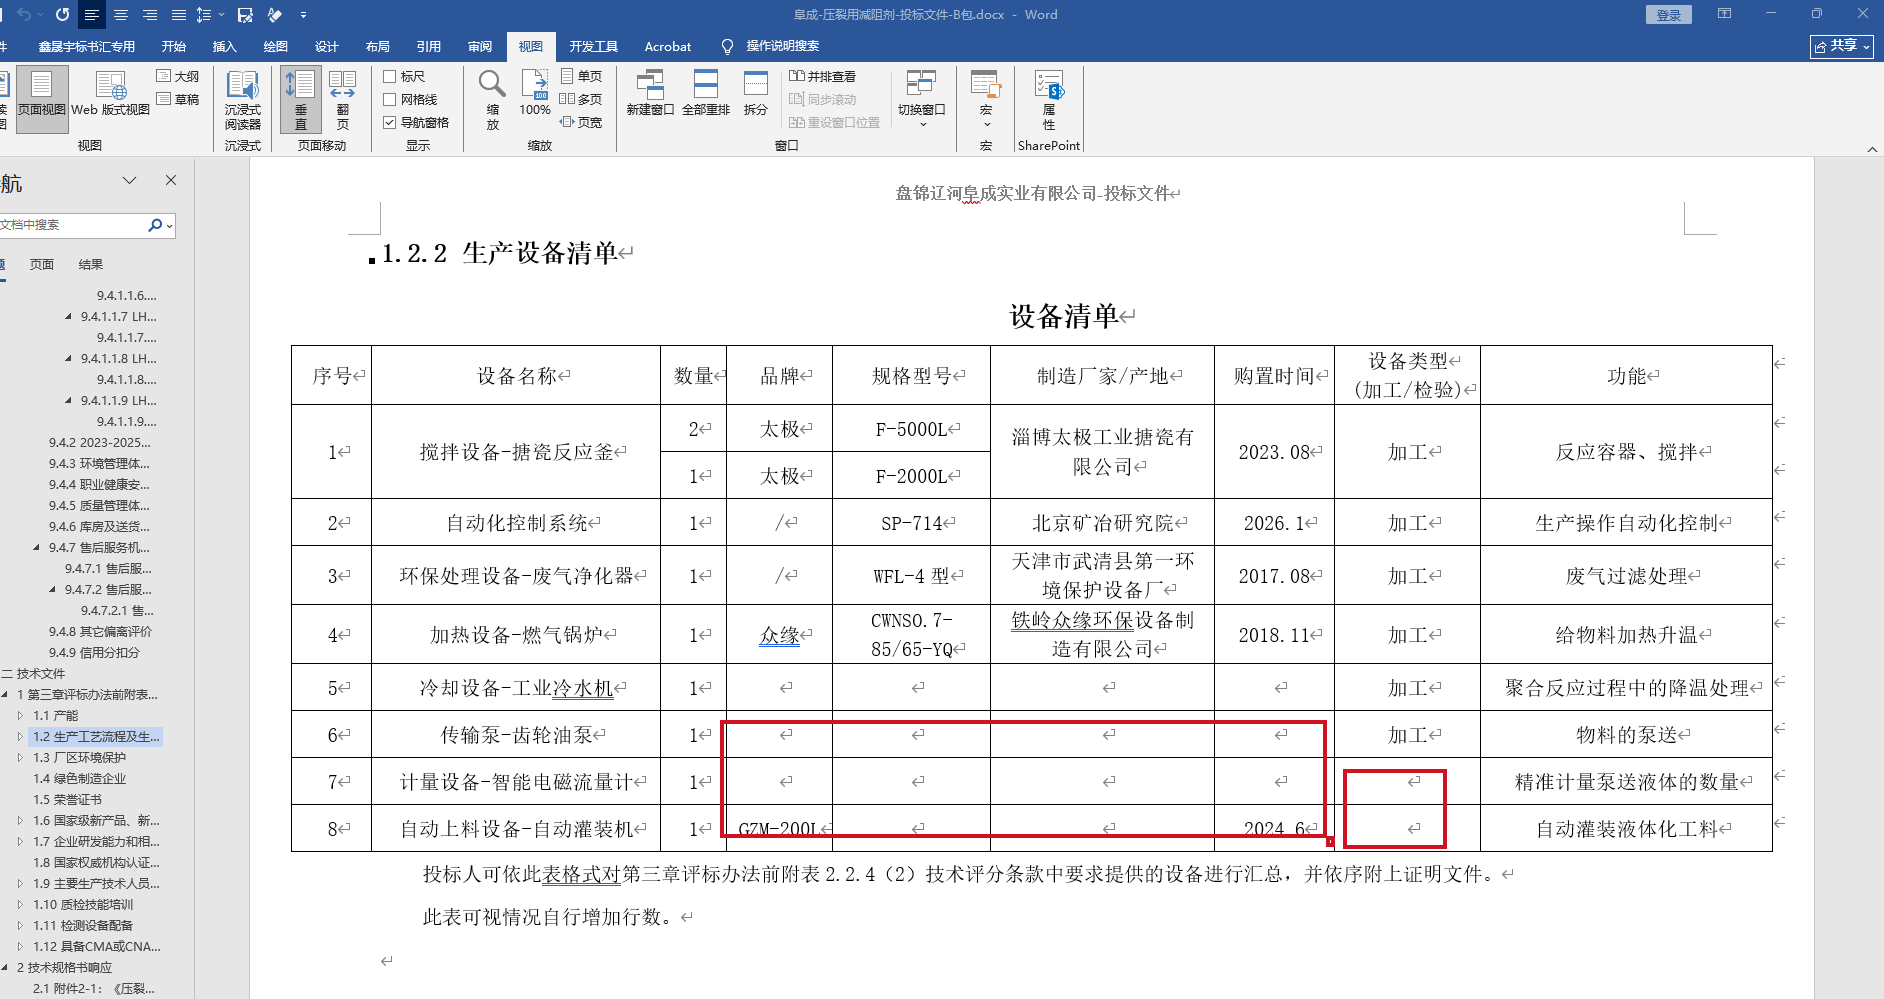The height and width of the screenshot is (999, 1884).
Task: Switch to the Review (审阅) tab
Action: (480, 46)
